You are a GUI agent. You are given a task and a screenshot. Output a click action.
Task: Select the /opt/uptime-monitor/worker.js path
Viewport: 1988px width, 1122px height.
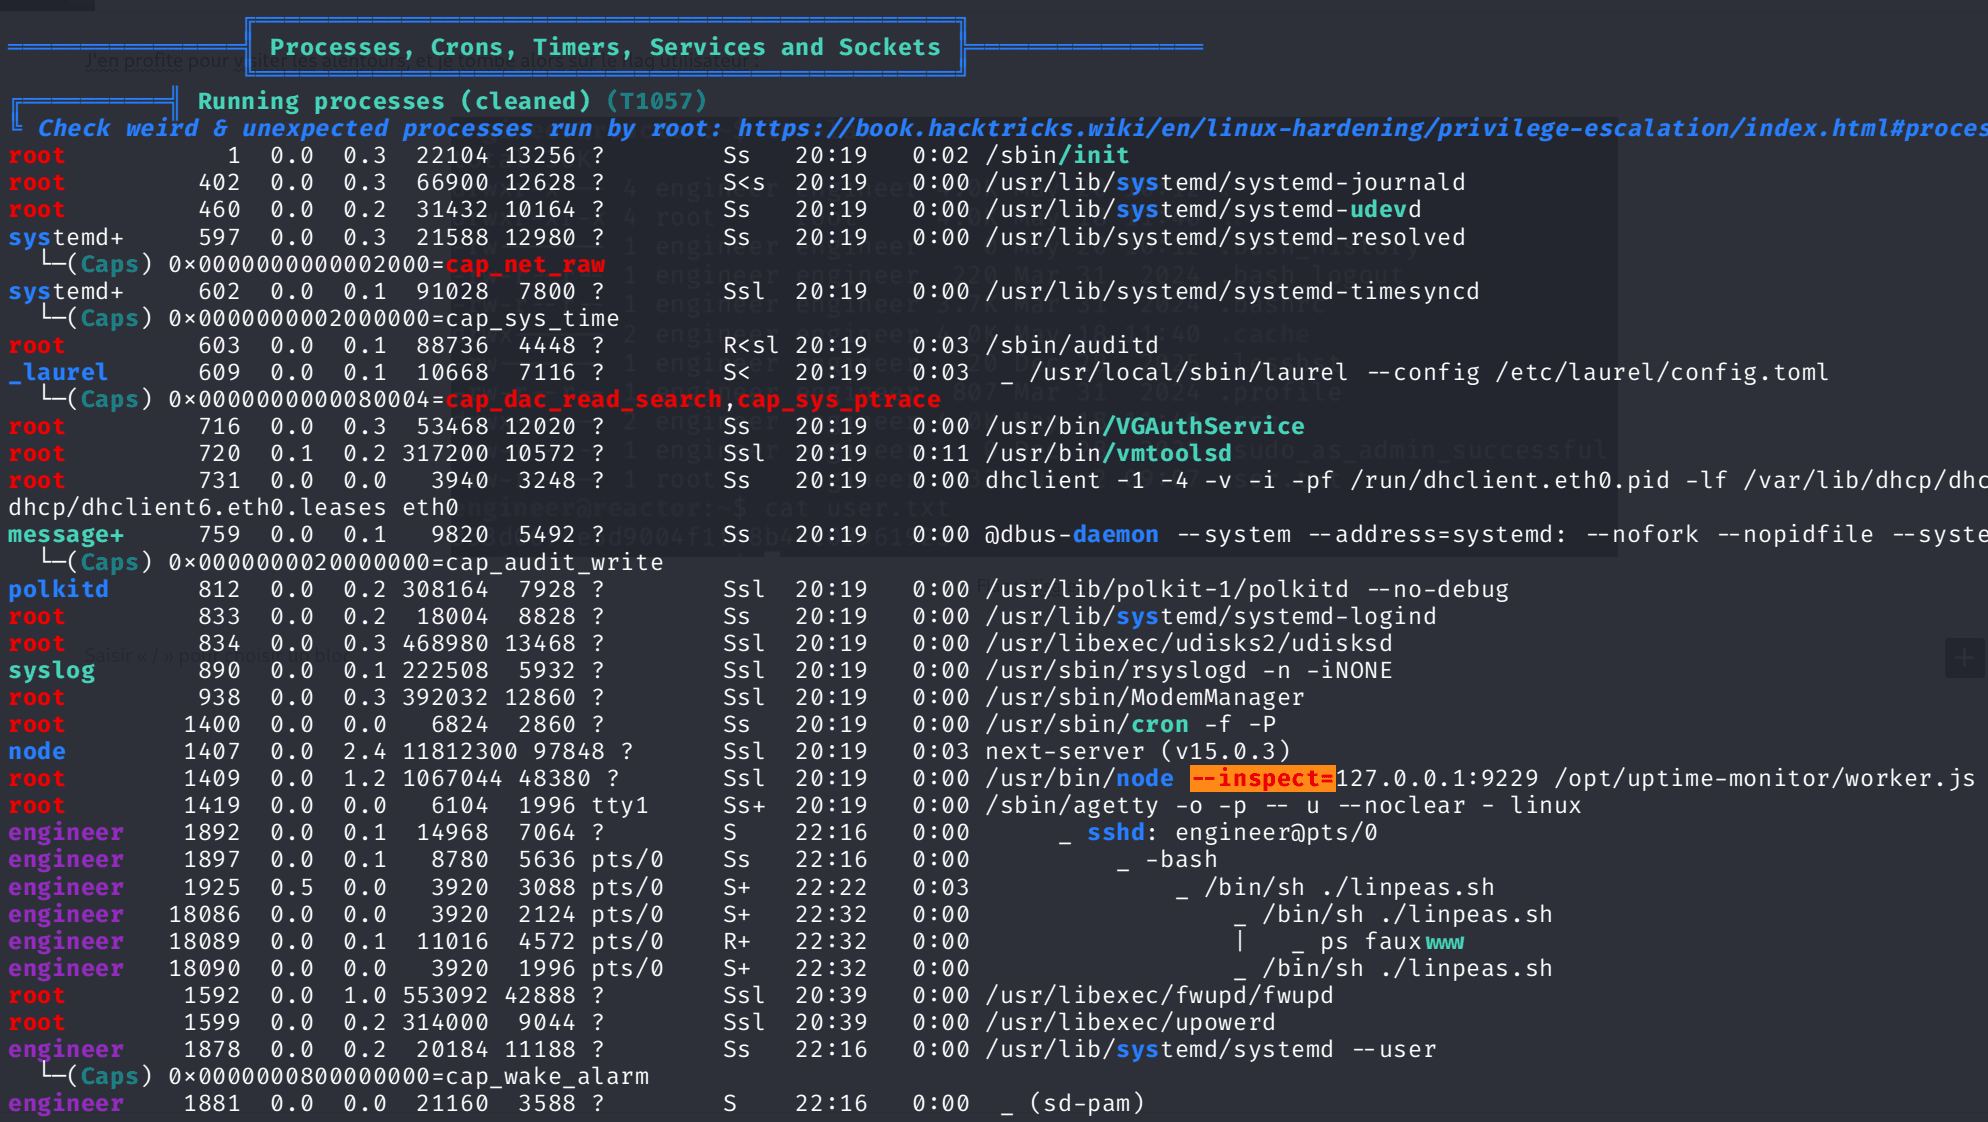coord(1765,778)
